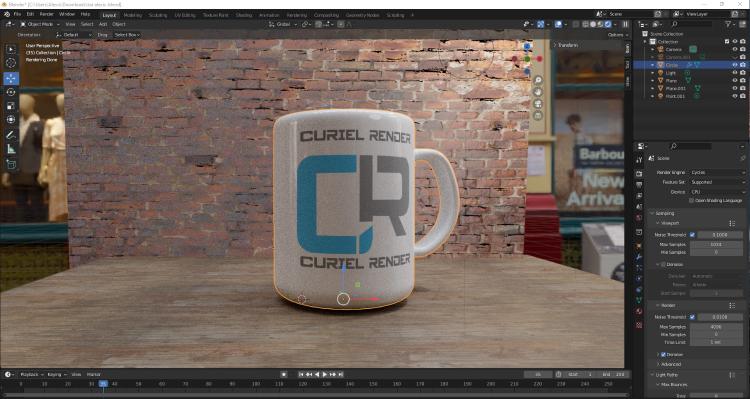Open the Object Mode selector
Viewport: 750px width, 399px height.
coord(40,24)
